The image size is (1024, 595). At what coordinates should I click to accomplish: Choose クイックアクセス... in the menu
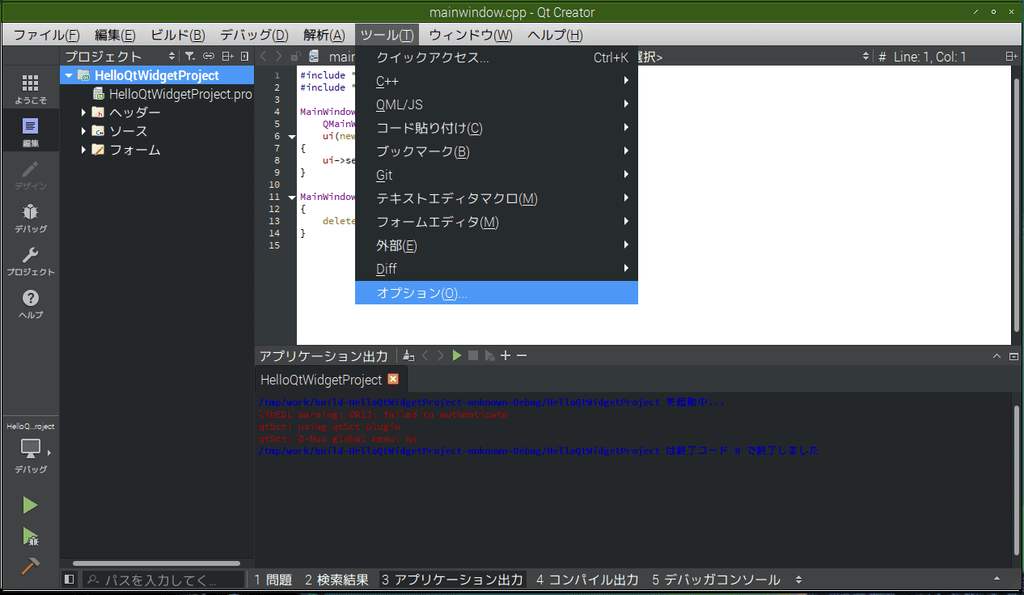coord(496,57)
